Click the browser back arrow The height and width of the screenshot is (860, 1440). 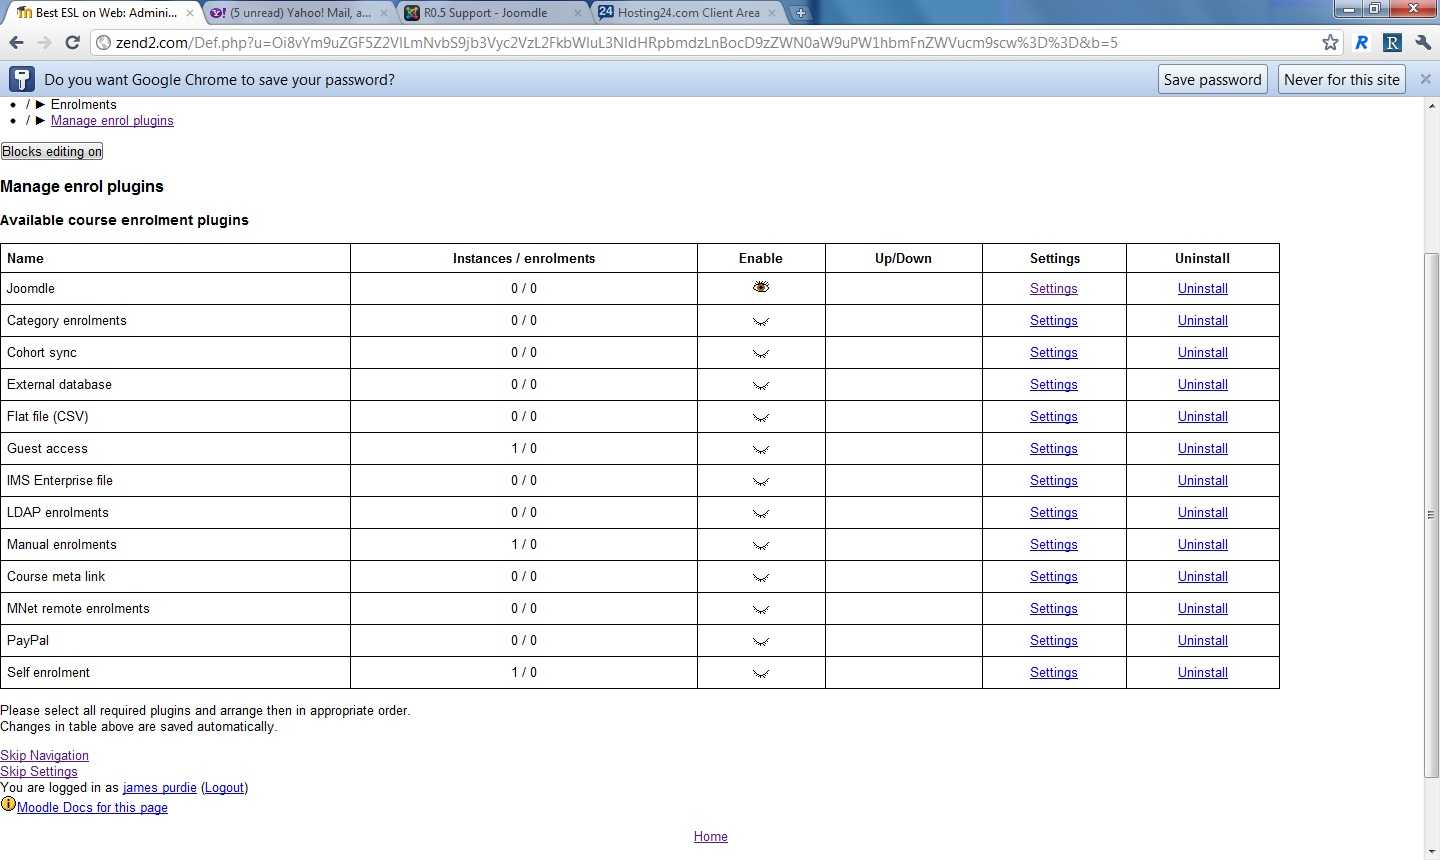pos(16,42)
